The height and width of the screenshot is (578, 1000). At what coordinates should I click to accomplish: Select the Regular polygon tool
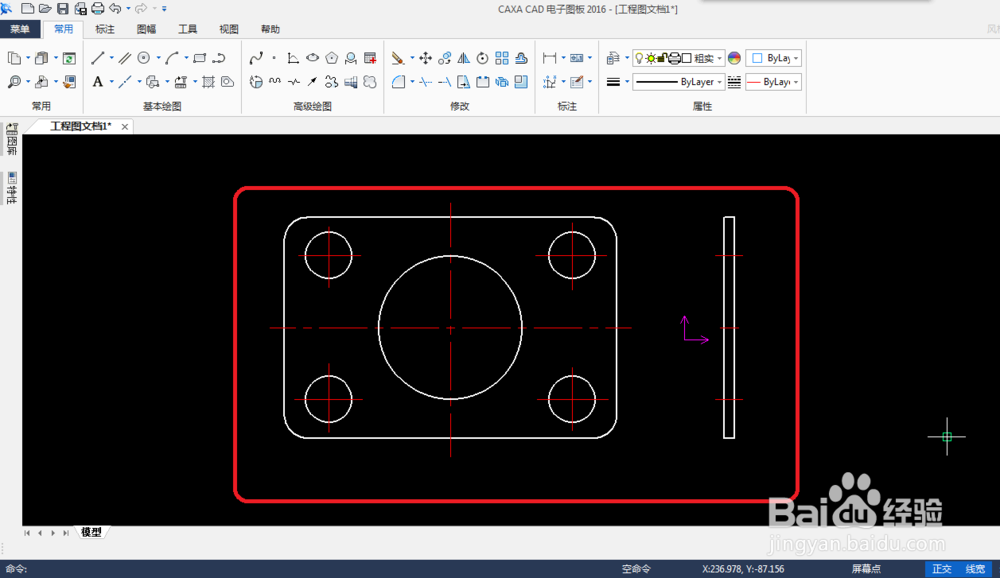[x=332, y=58]
